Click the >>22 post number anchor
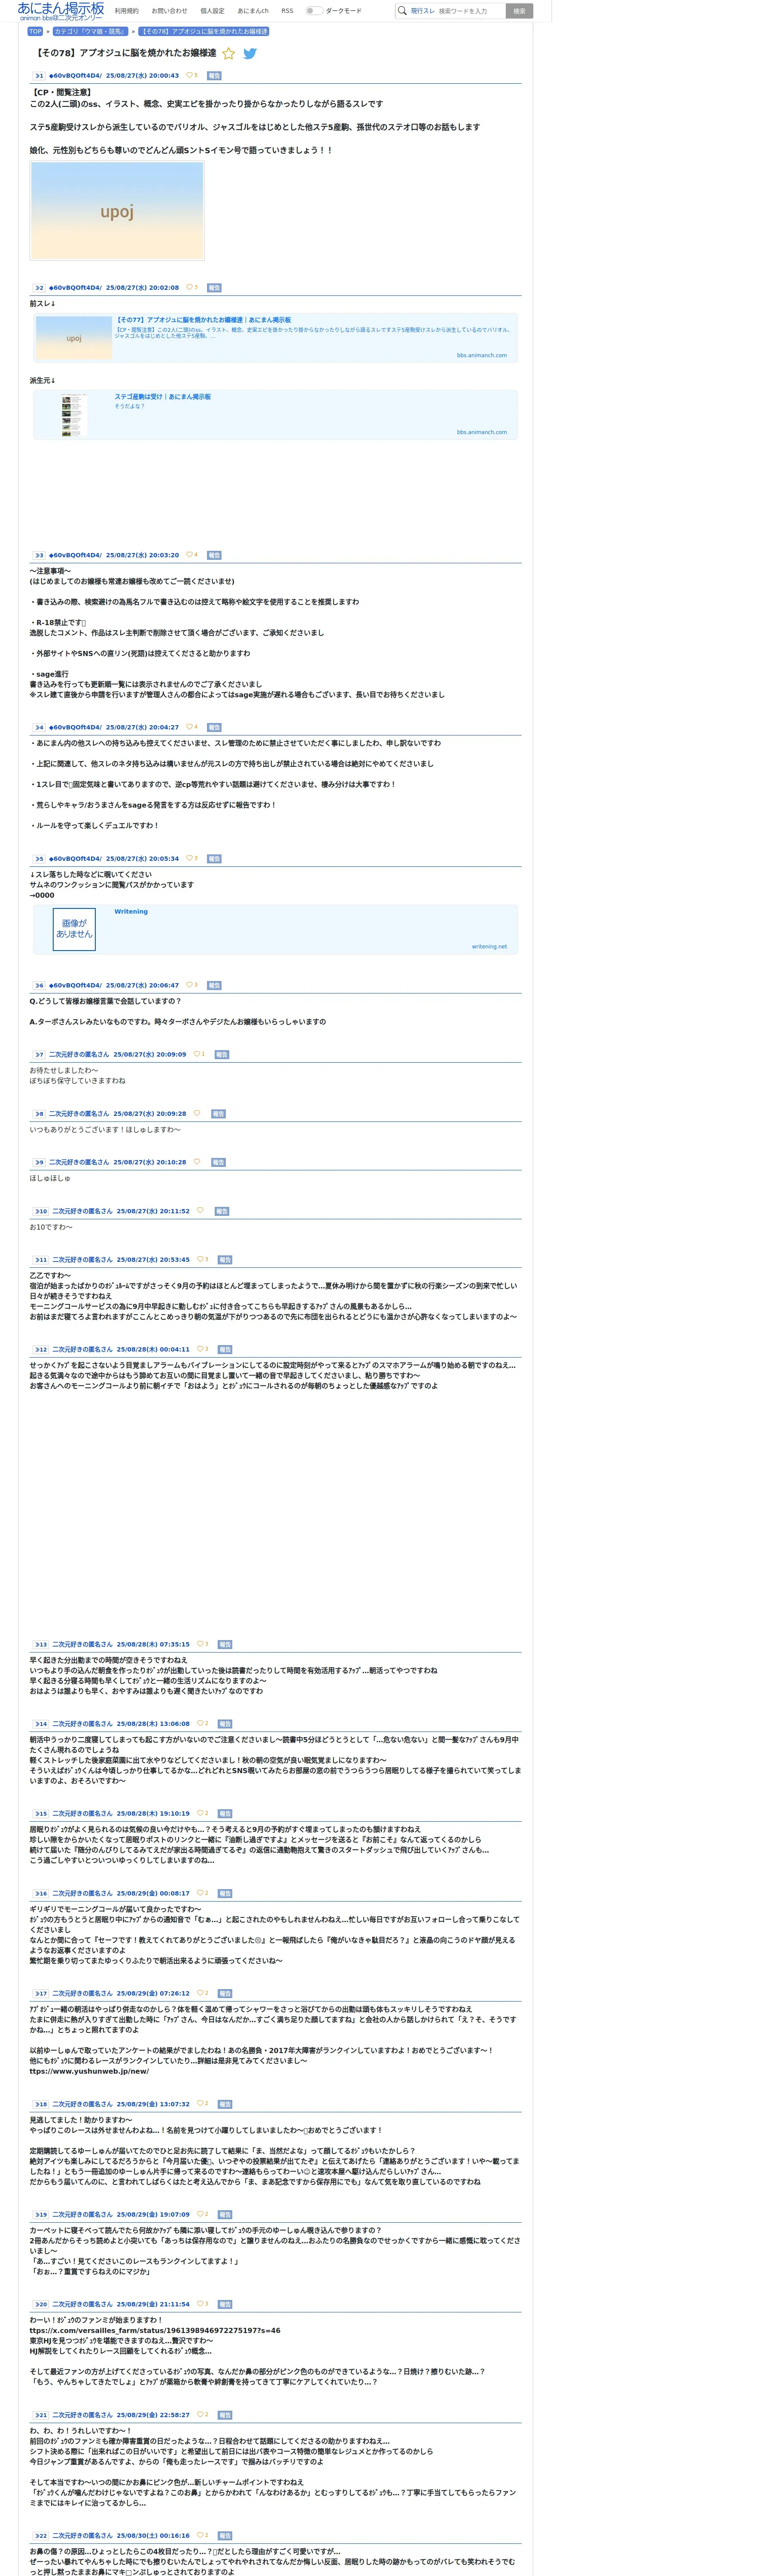Viewport: 778px width, 2576px height. pyautogui.click(x=41, y=2535)
